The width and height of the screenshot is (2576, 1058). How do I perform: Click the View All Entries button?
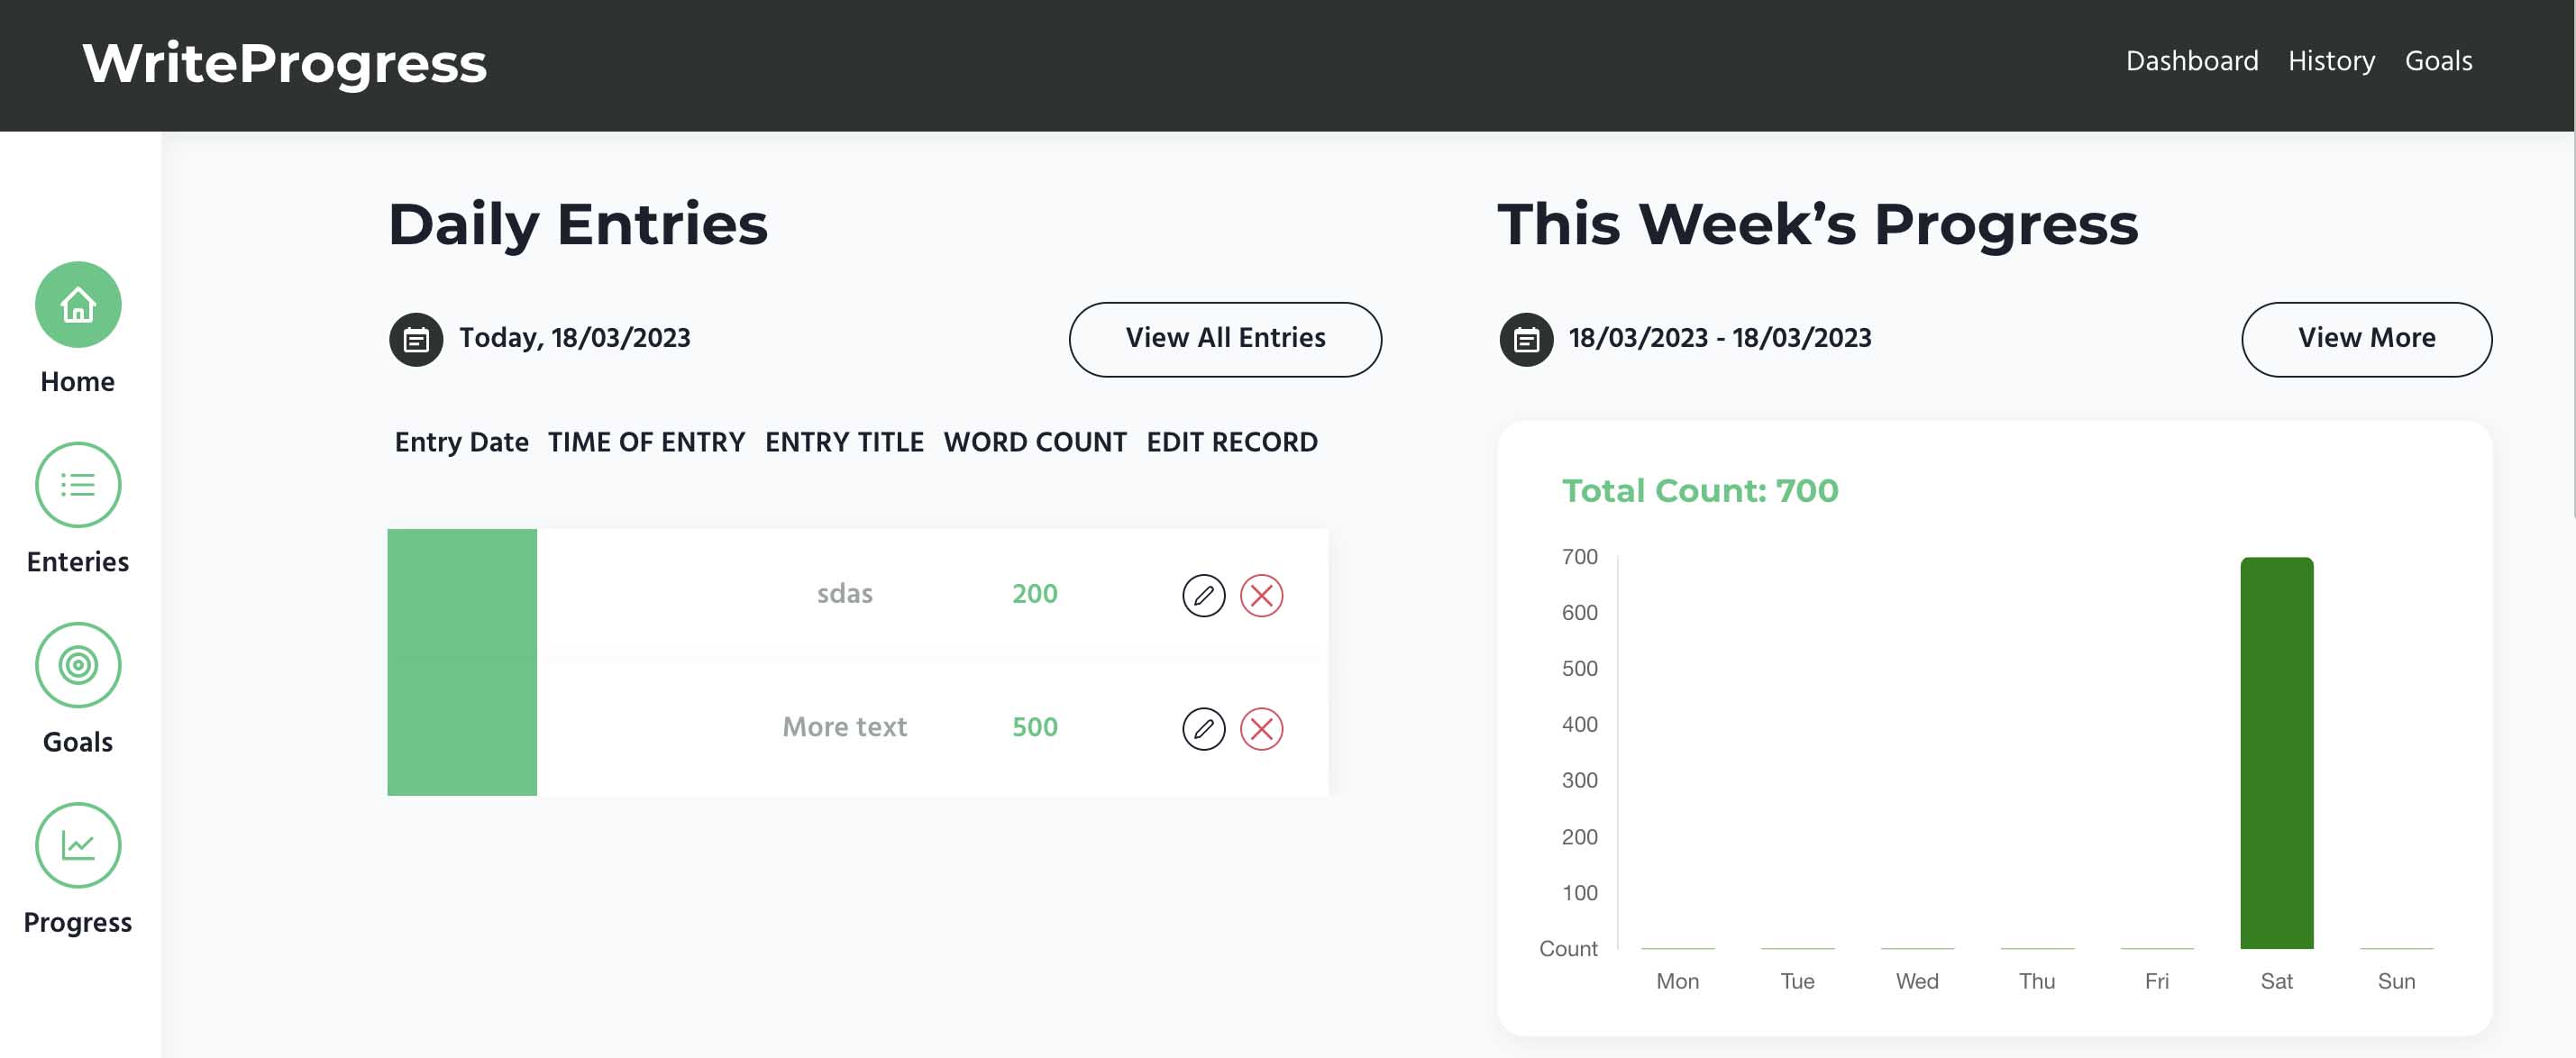tap(1225, 339)
